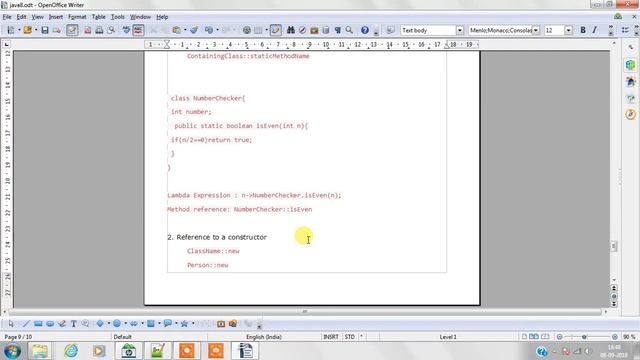
Task: Open the Edit menu
Action: [21, 17]
